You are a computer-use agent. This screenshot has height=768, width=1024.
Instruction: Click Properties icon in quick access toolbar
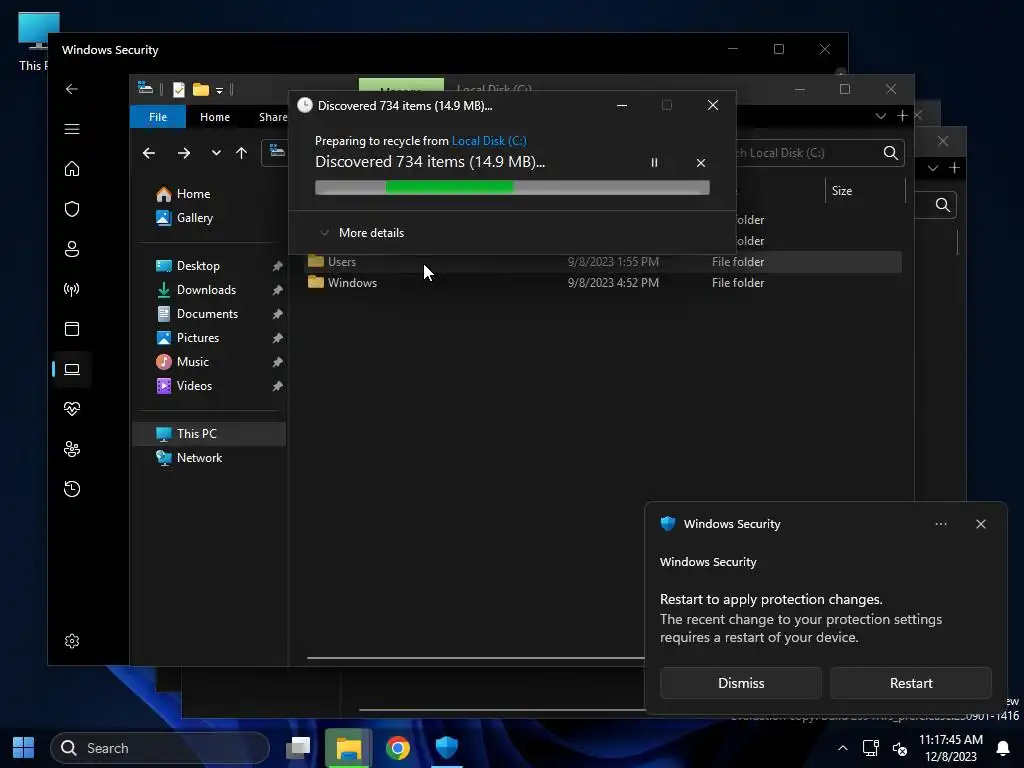coord(178,89)
